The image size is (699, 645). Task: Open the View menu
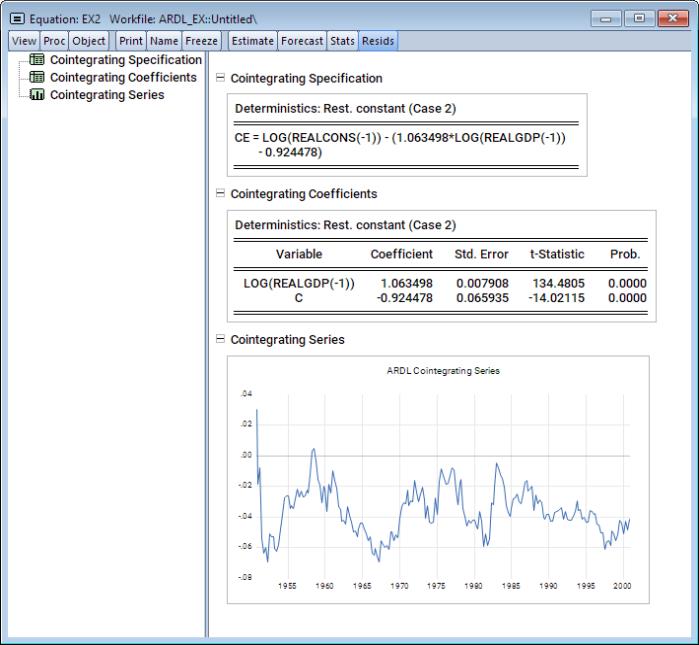[24, 41]
